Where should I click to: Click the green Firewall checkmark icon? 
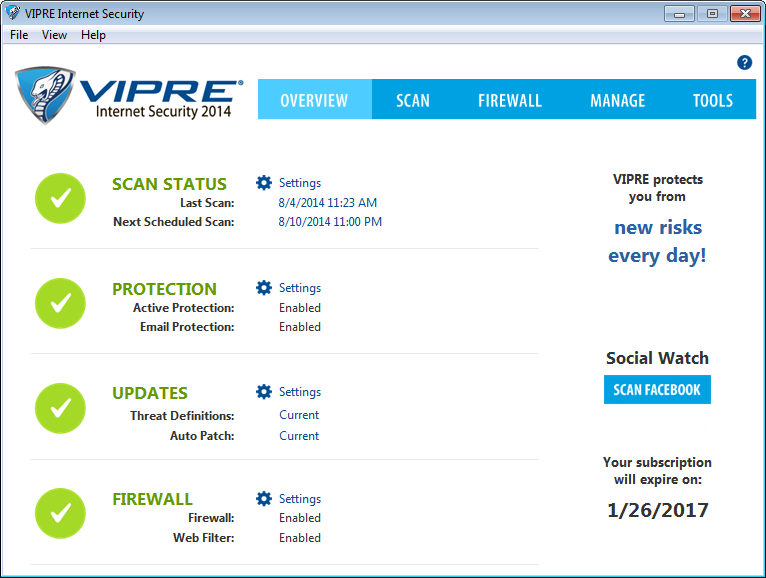60,513
